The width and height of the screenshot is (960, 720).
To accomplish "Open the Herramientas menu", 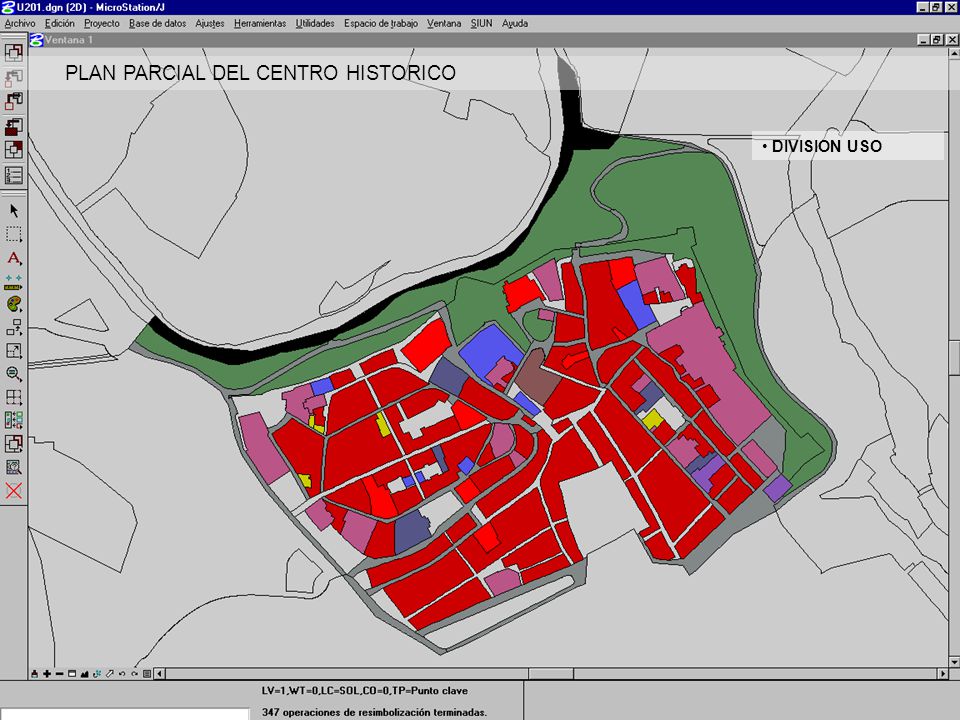I will point(260,23).
